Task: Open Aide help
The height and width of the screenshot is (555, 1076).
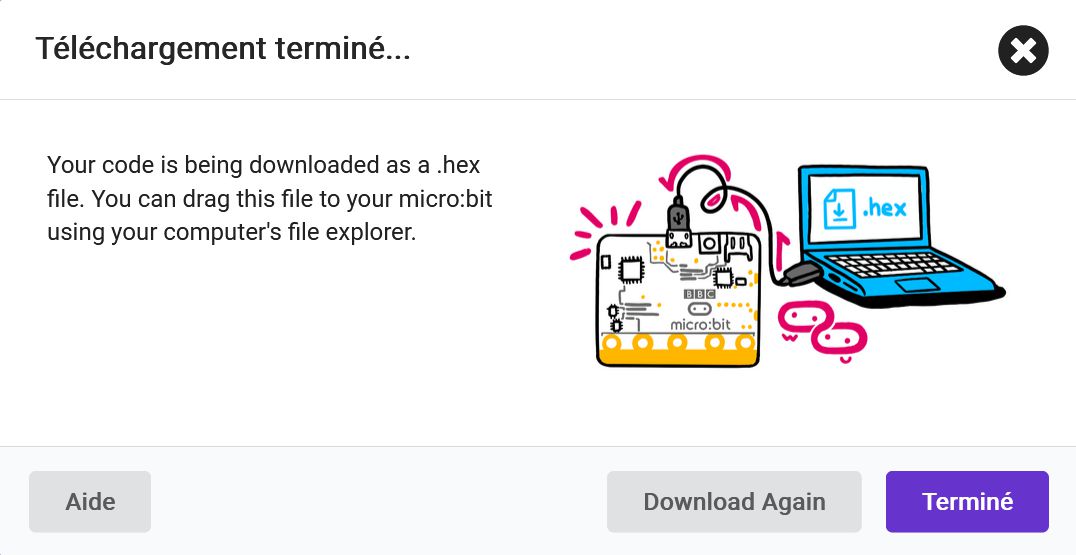Action: 90,501
